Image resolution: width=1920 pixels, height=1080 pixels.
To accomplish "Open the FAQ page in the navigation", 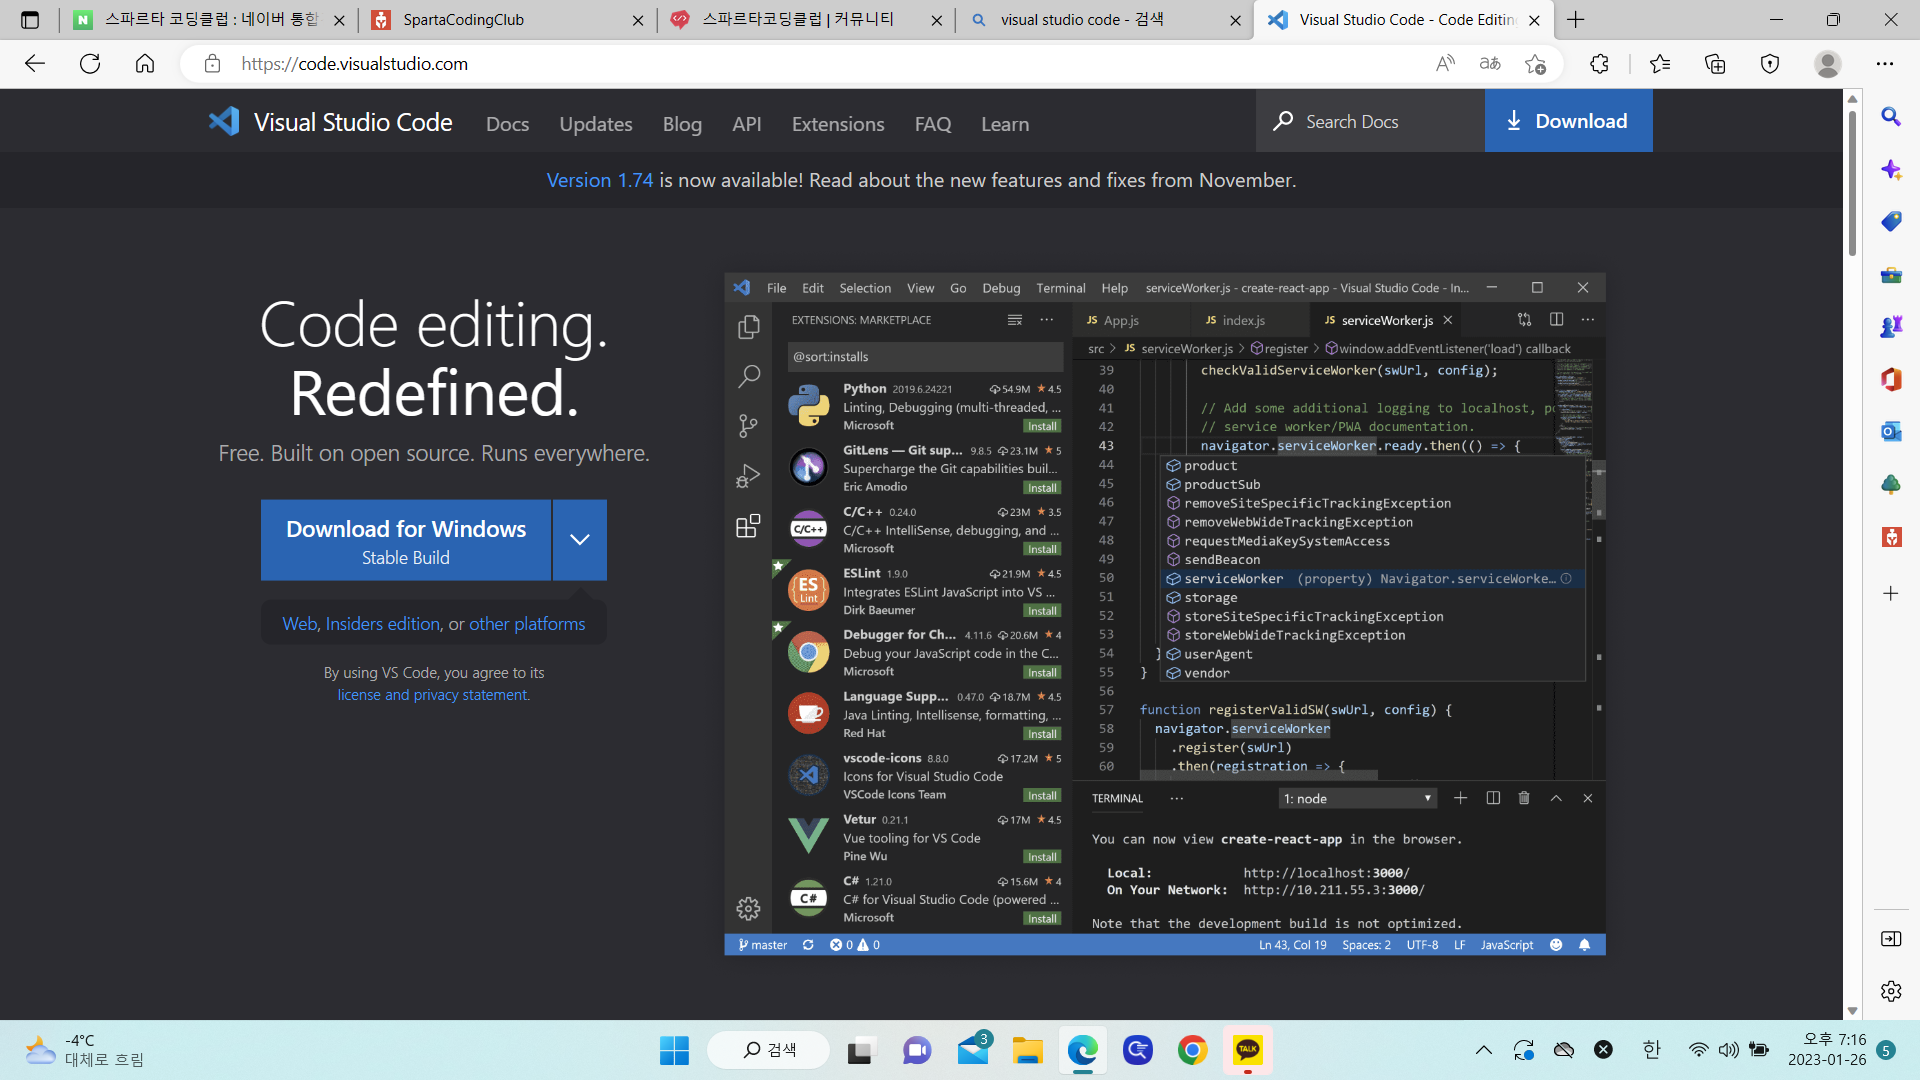I will (933, 124).
